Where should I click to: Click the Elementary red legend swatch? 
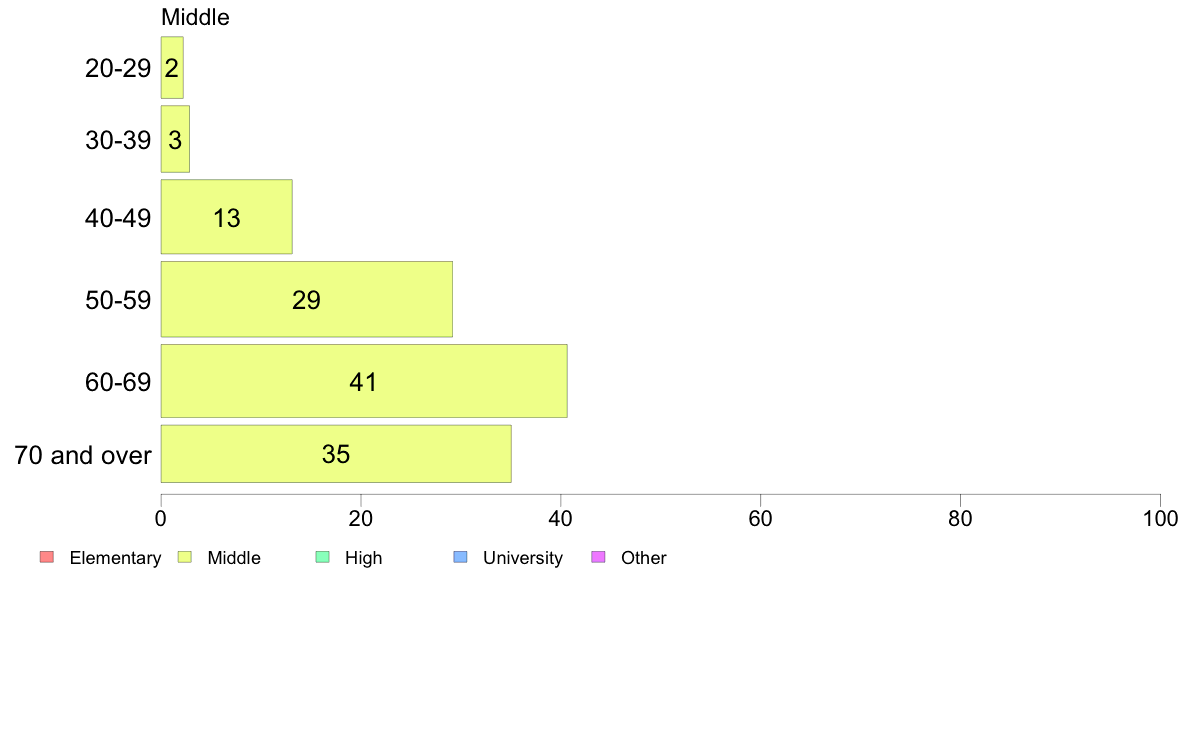[47, 557]
